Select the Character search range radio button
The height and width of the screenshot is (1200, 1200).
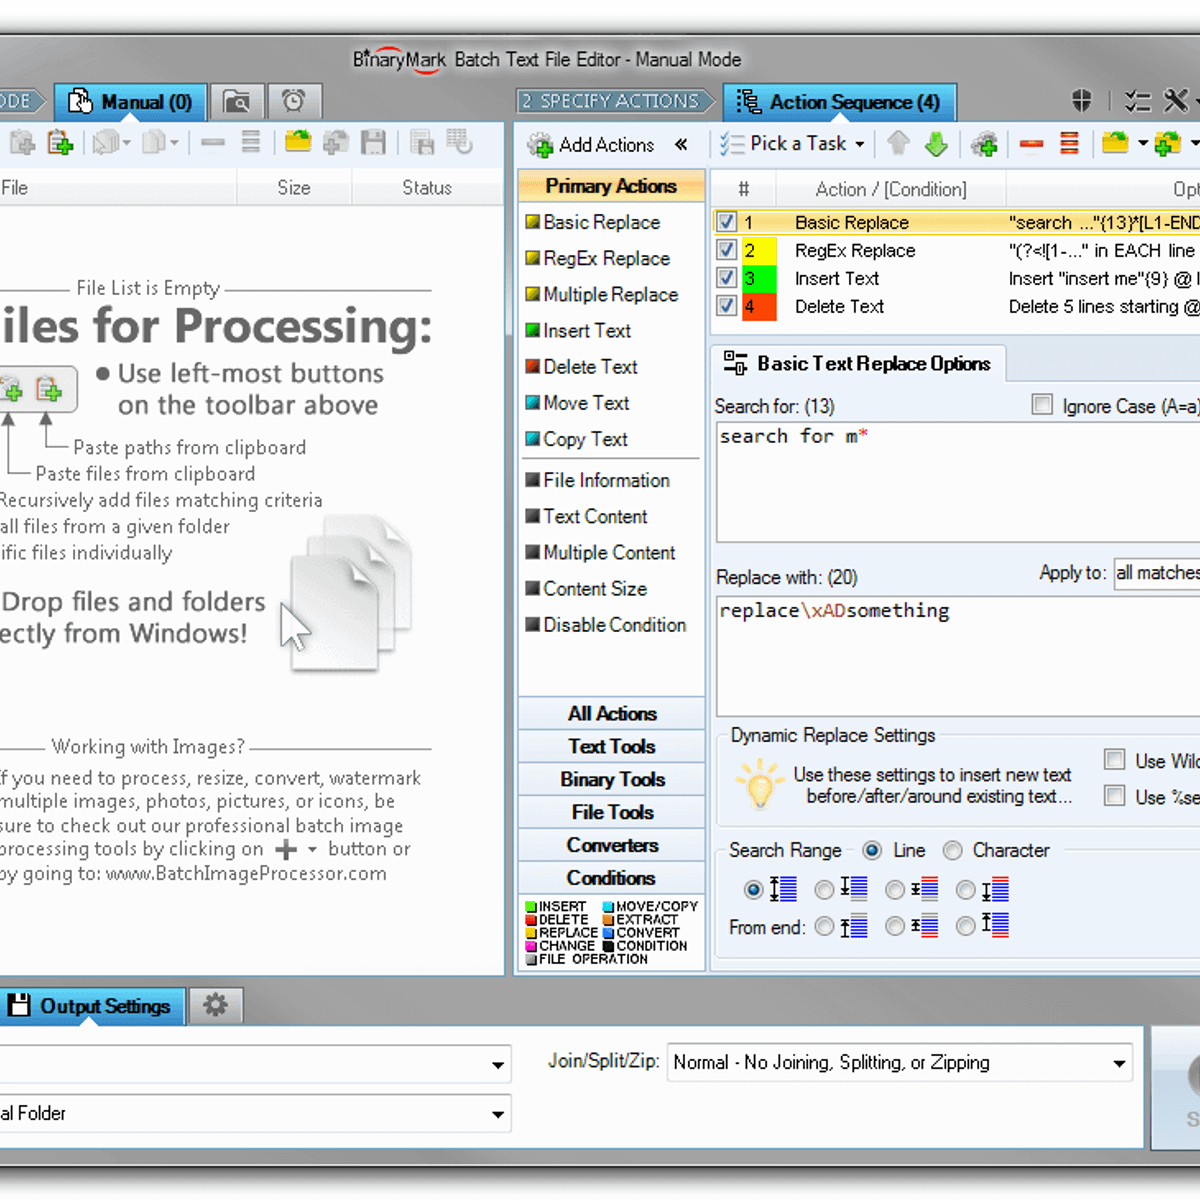(x=953, y=850)
